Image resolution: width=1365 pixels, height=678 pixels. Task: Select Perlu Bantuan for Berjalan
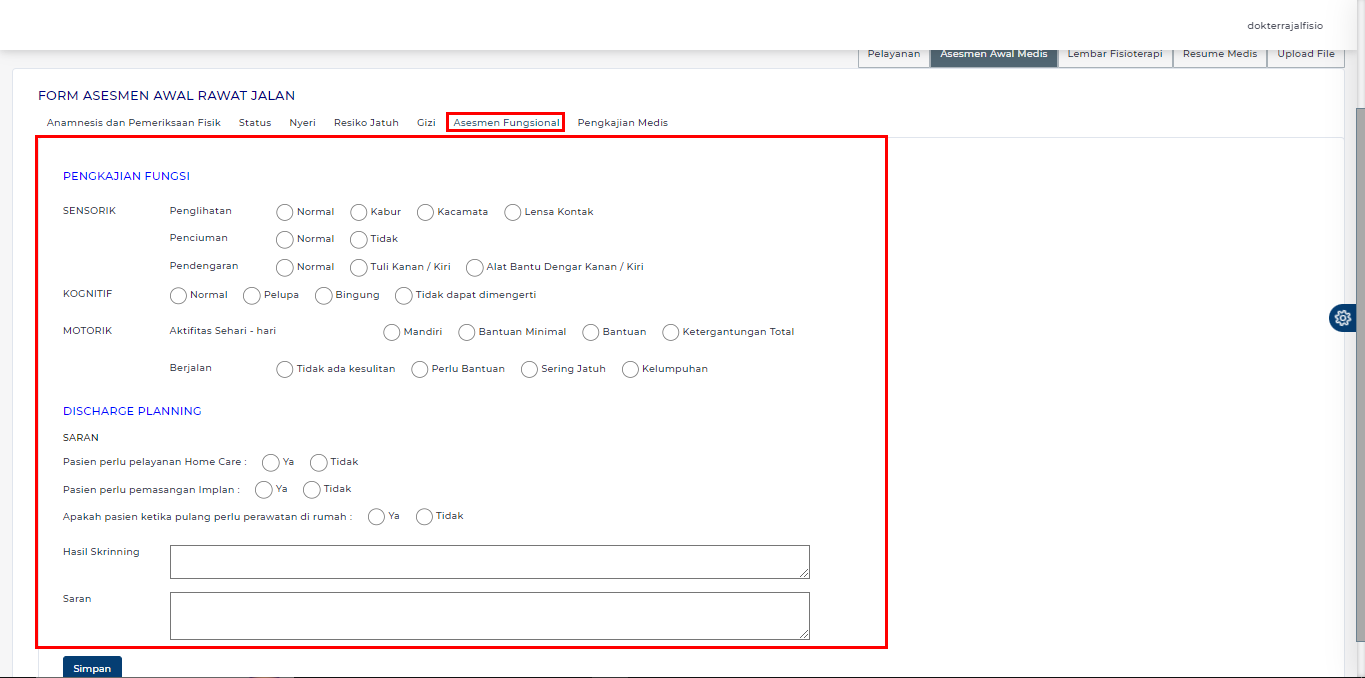pos(420,370)
